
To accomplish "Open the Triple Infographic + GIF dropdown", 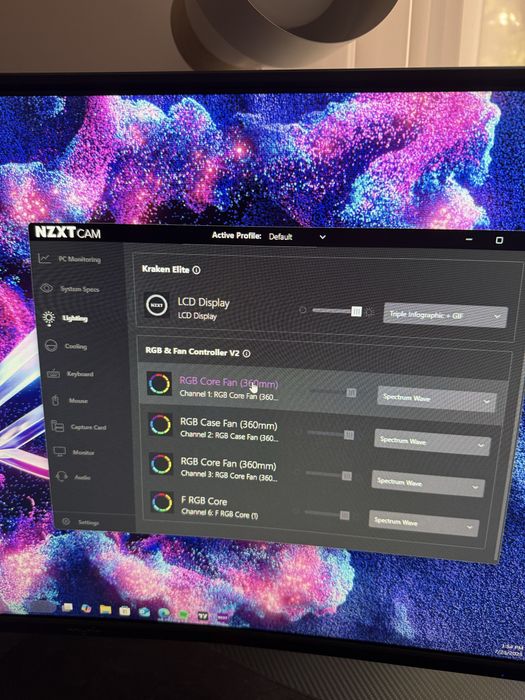I will pyautogui.click(x=445, y=316).
